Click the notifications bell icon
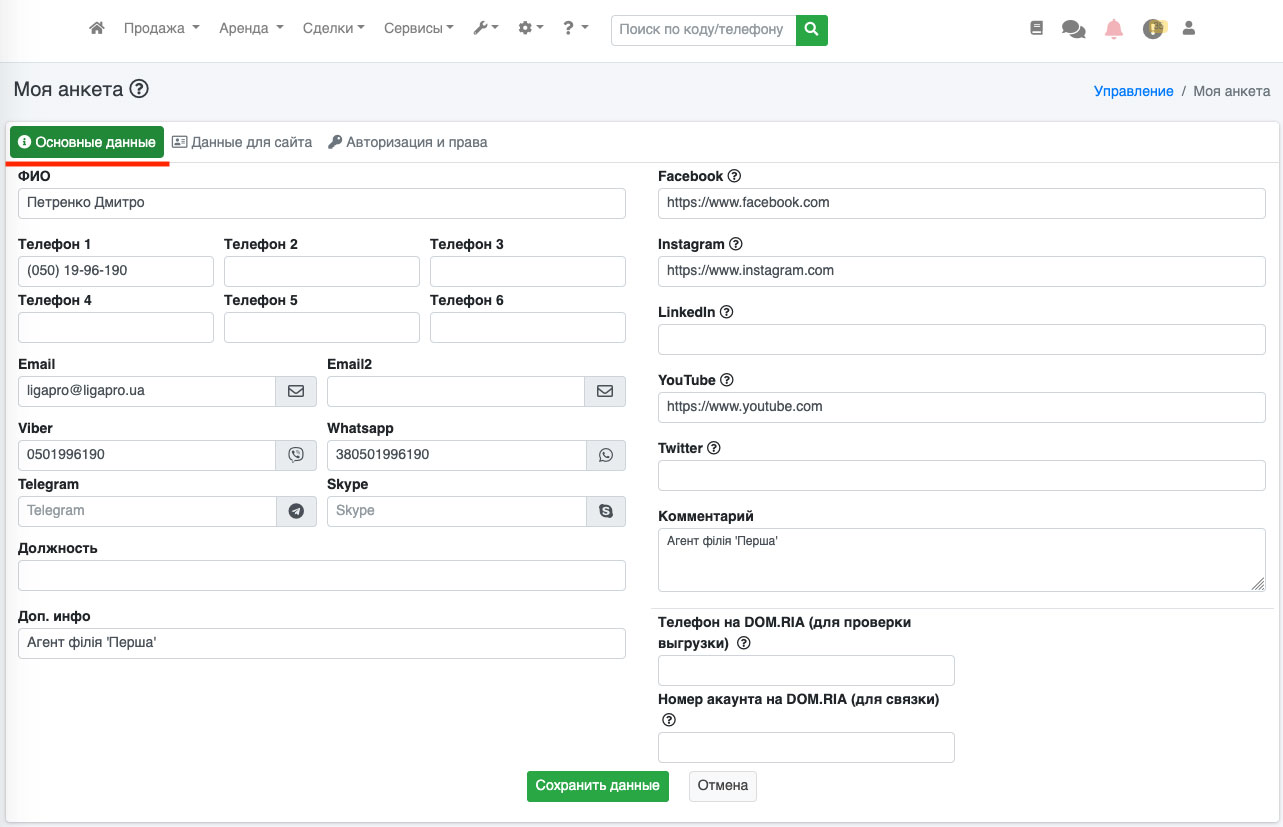 coord(1113,29)
